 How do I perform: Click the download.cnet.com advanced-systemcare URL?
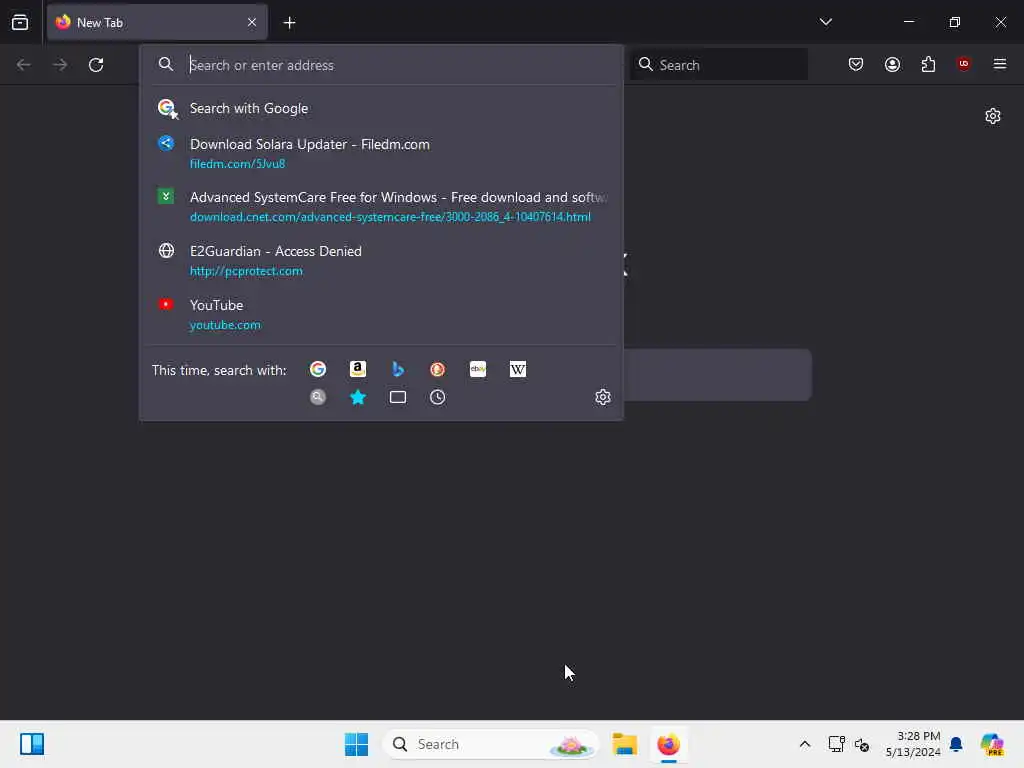390,217
